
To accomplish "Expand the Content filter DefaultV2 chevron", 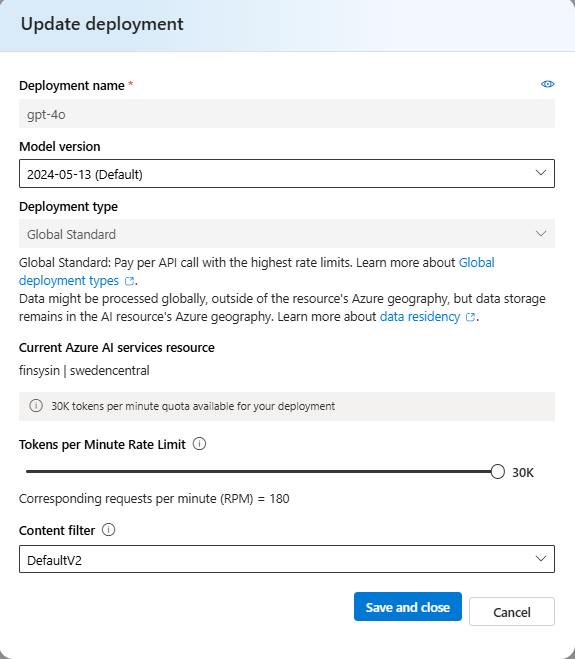I will coord(541,559).
